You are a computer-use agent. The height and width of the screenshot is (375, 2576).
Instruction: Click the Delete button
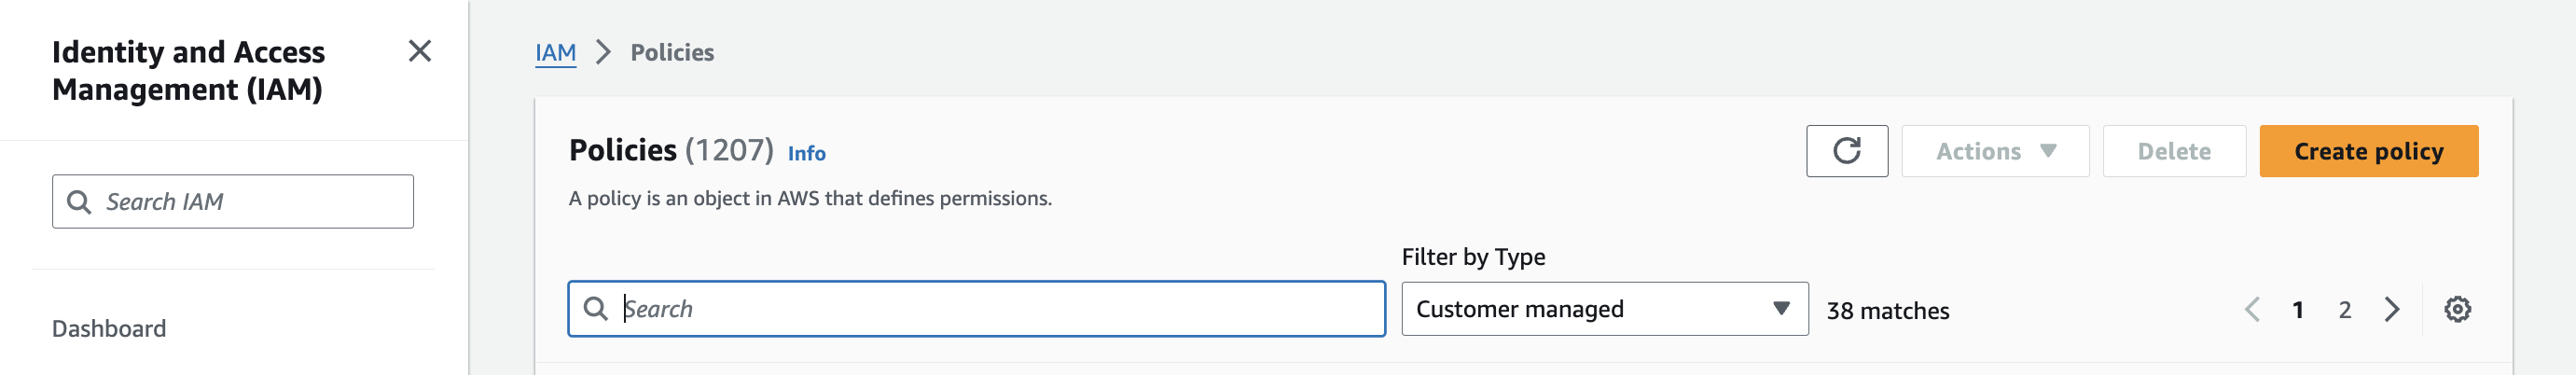click(x=2174, y=151)
